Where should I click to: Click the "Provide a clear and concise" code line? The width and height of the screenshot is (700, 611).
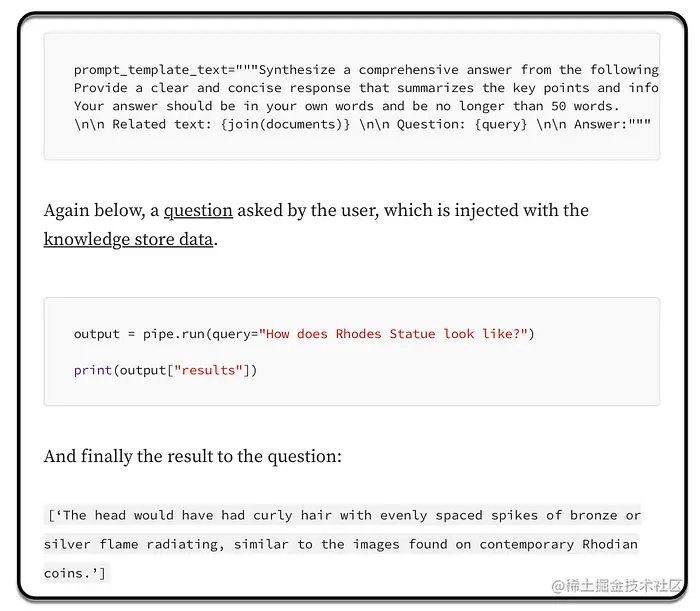pyautogui.click(x=366, y=88)
